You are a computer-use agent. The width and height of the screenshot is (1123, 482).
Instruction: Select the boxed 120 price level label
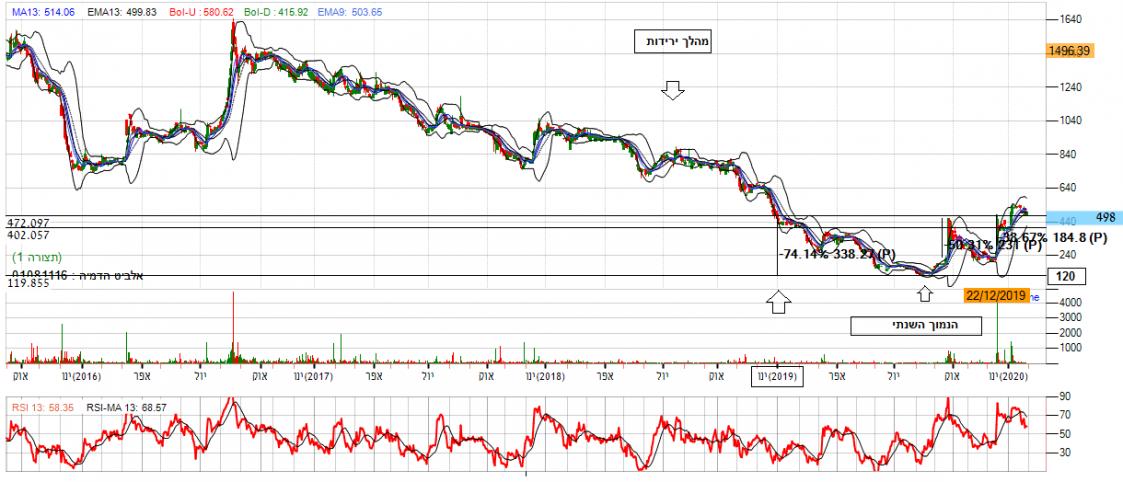click(1068, 276)
